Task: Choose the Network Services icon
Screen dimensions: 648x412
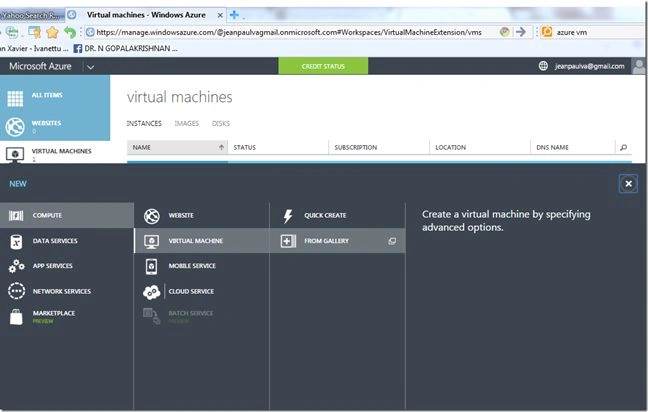Action: (x=17, y=291)
